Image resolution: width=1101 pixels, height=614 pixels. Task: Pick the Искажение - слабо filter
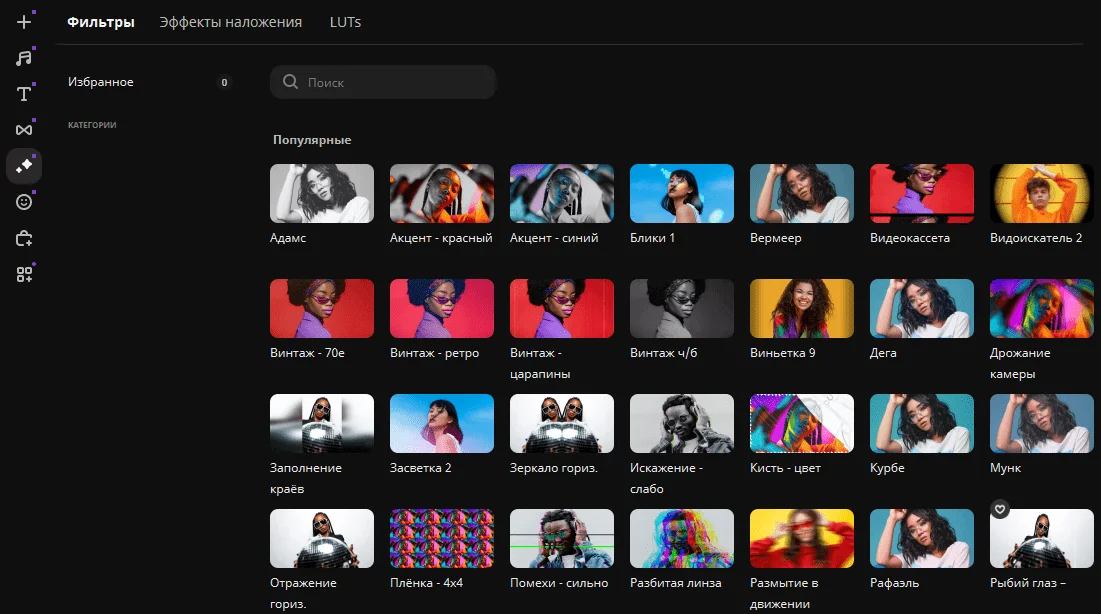tap(682, 423)
